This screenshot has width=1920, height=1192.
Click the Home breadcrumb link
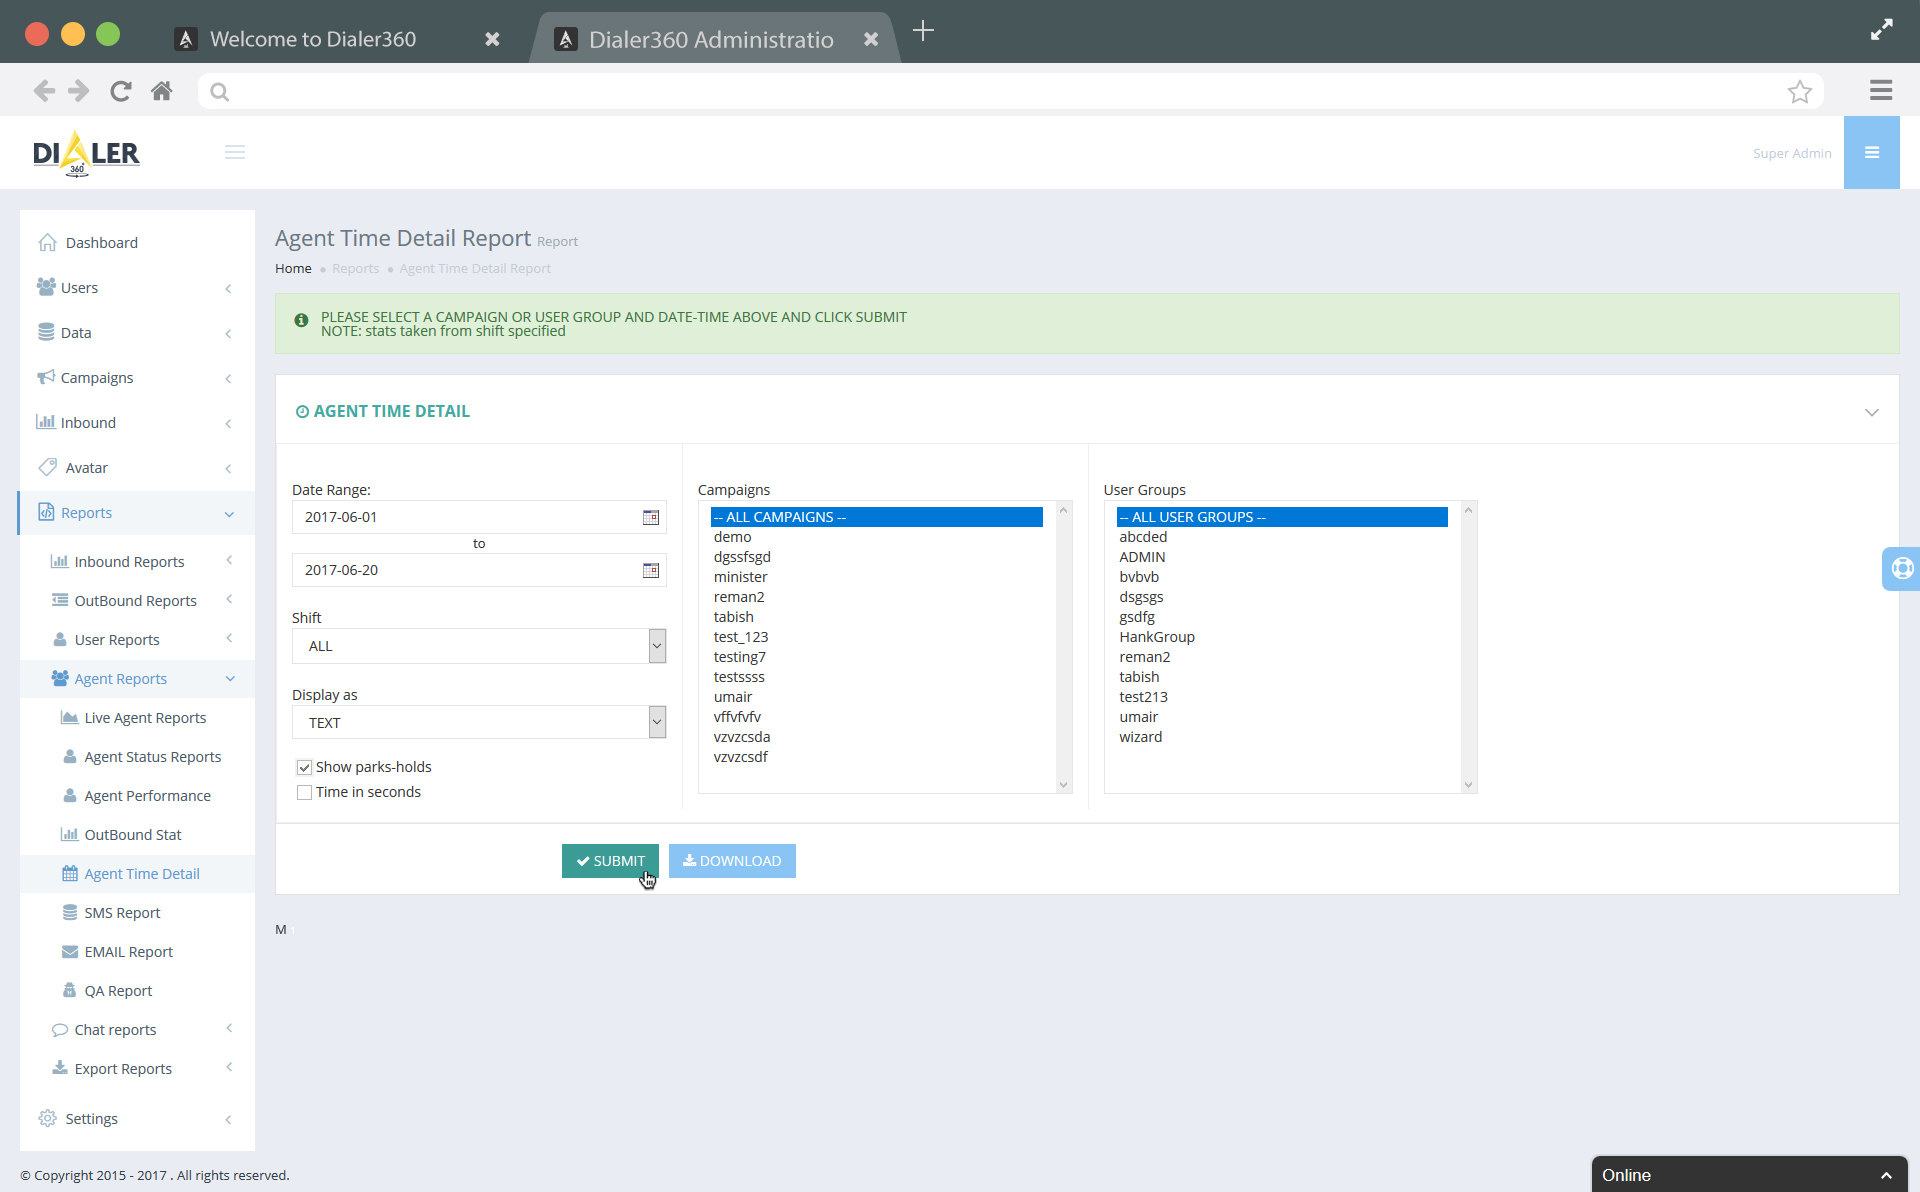(x=293, y=268)
